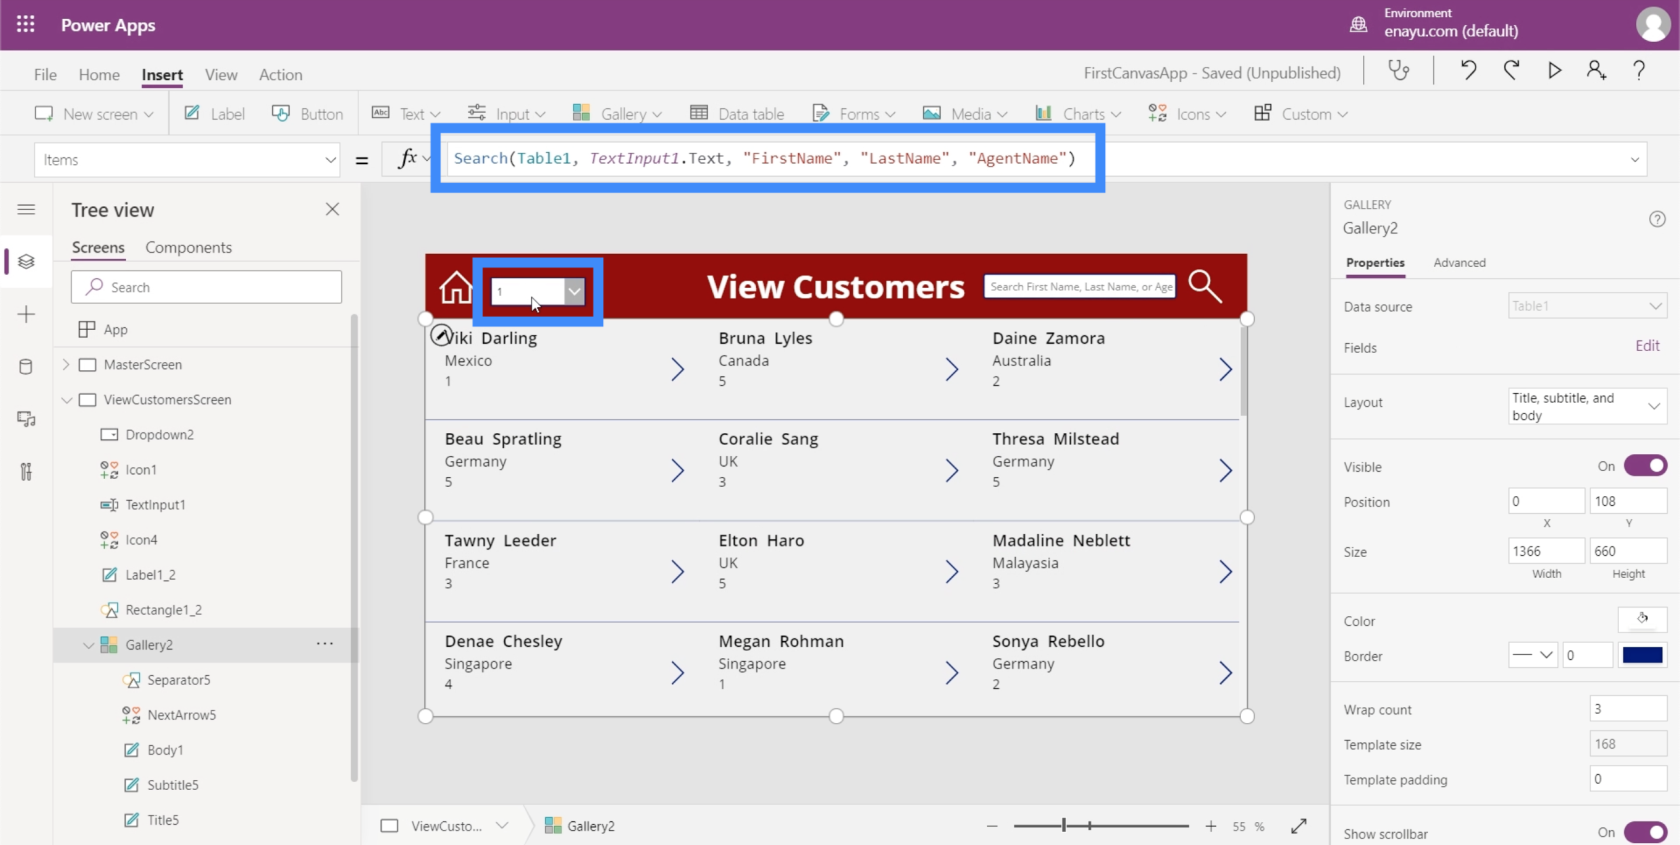
Task: Toggle the Show scrollbar switch
Action: click(1645, 832)
